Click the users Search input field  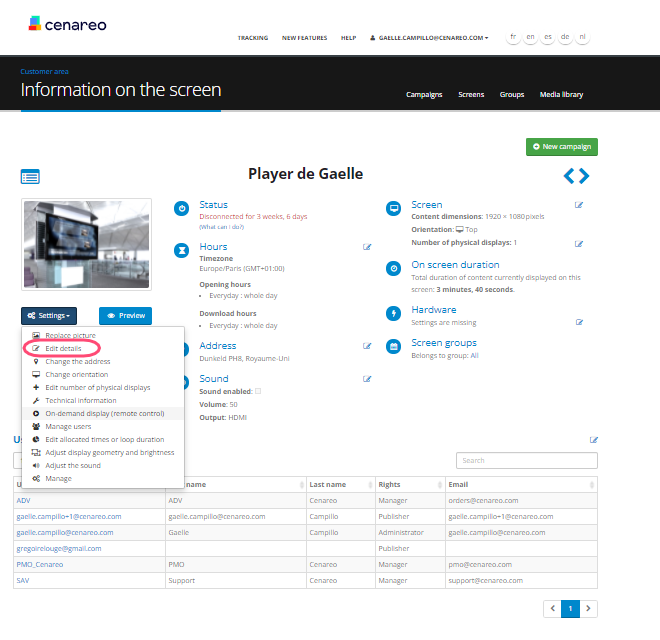[526, 461]
